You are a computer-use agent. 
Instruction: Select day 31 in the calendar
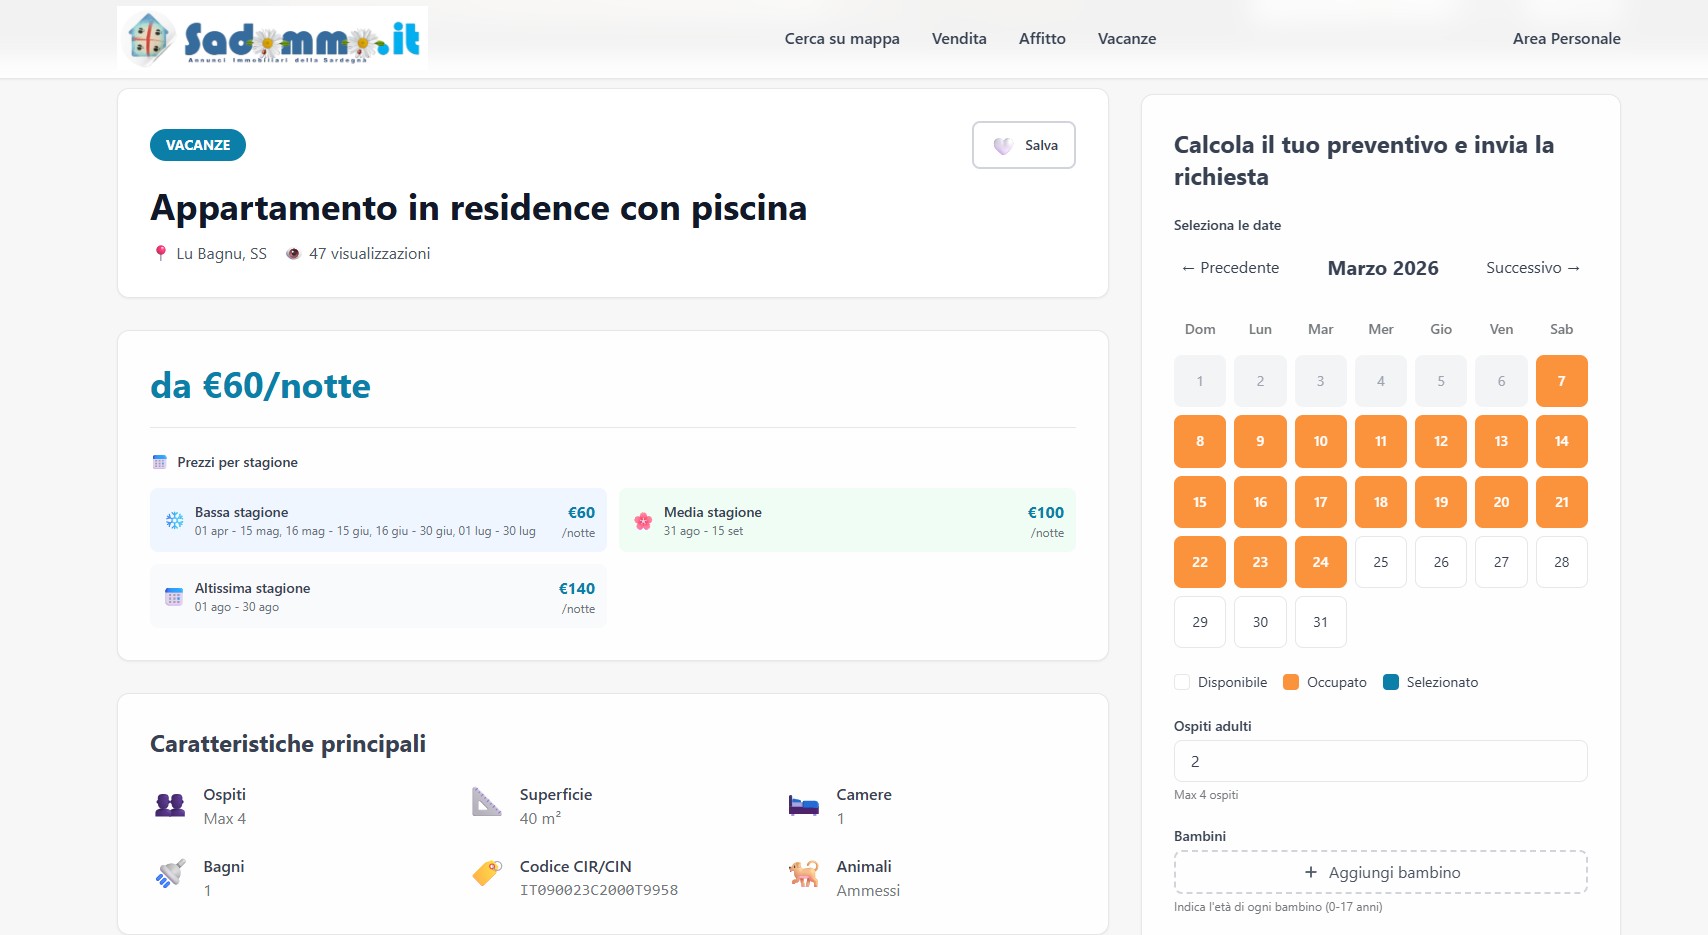tap(1321, 622)
